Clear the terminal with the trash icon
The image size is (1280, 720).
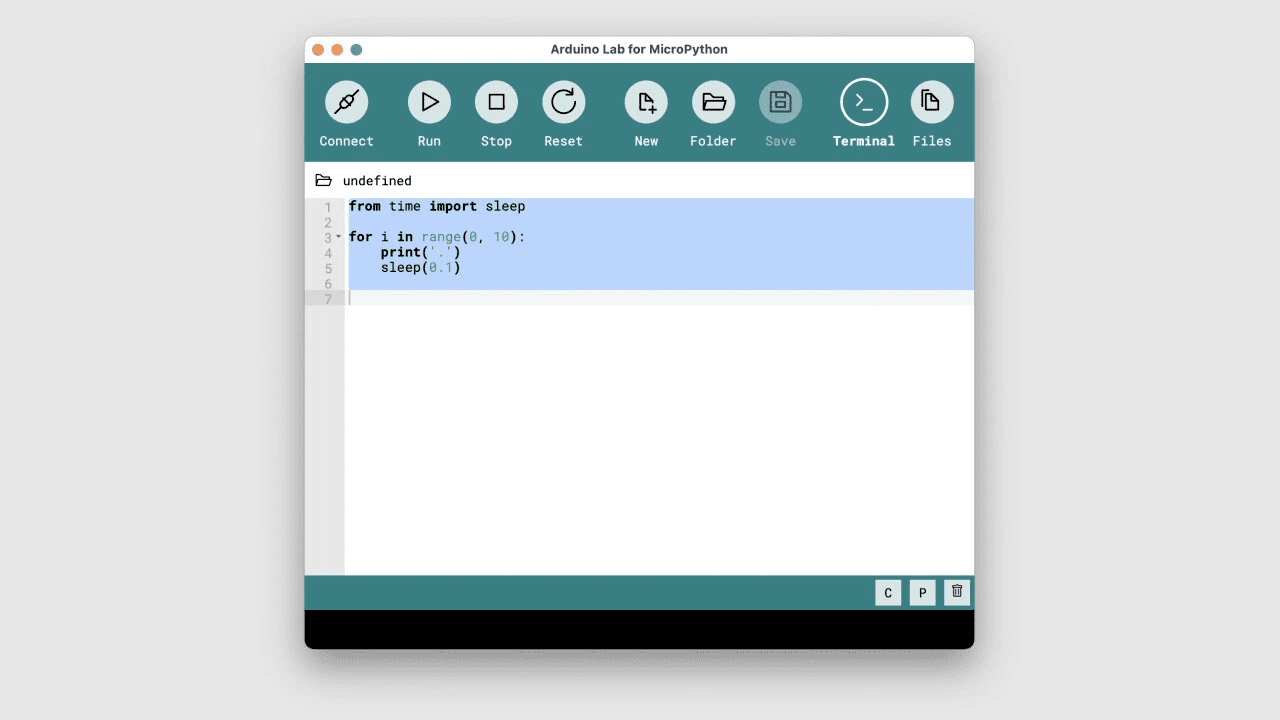(x=956, y=592)
